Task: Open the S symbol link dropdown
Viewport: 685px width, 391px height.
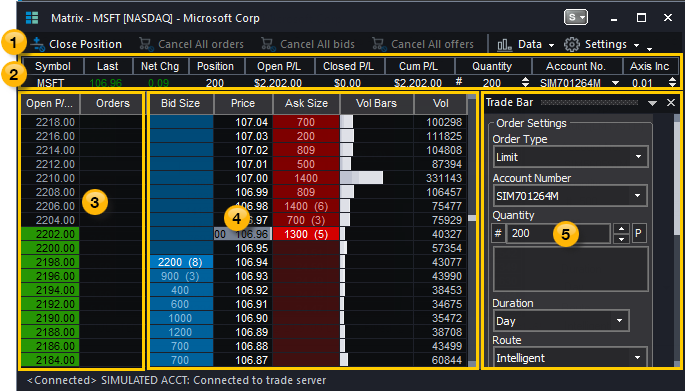Action: pyautogui.click(x=576, y=17)
